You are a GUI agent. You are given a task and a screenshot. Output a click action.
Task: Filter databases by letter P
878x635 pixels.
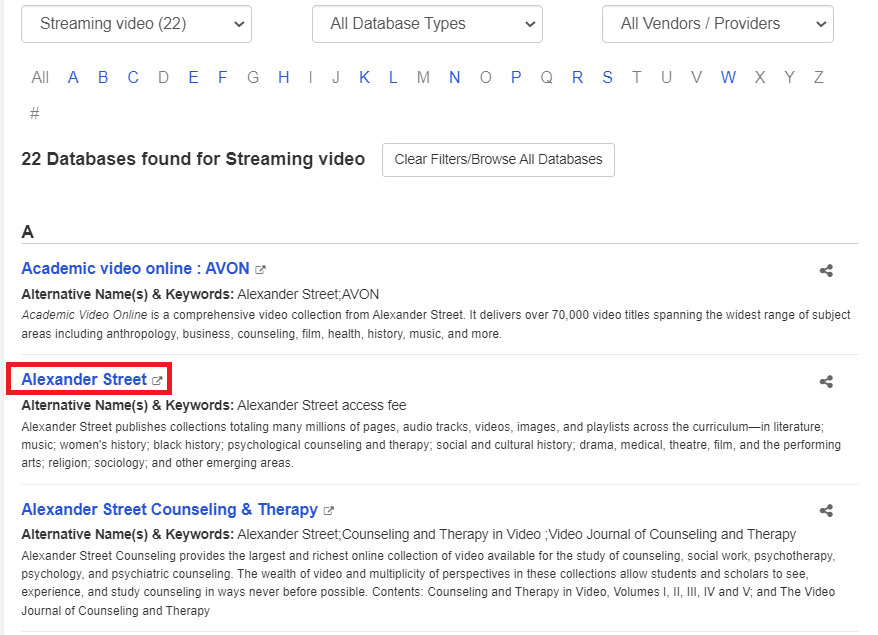pyautogui.click(x=516, y=77)
